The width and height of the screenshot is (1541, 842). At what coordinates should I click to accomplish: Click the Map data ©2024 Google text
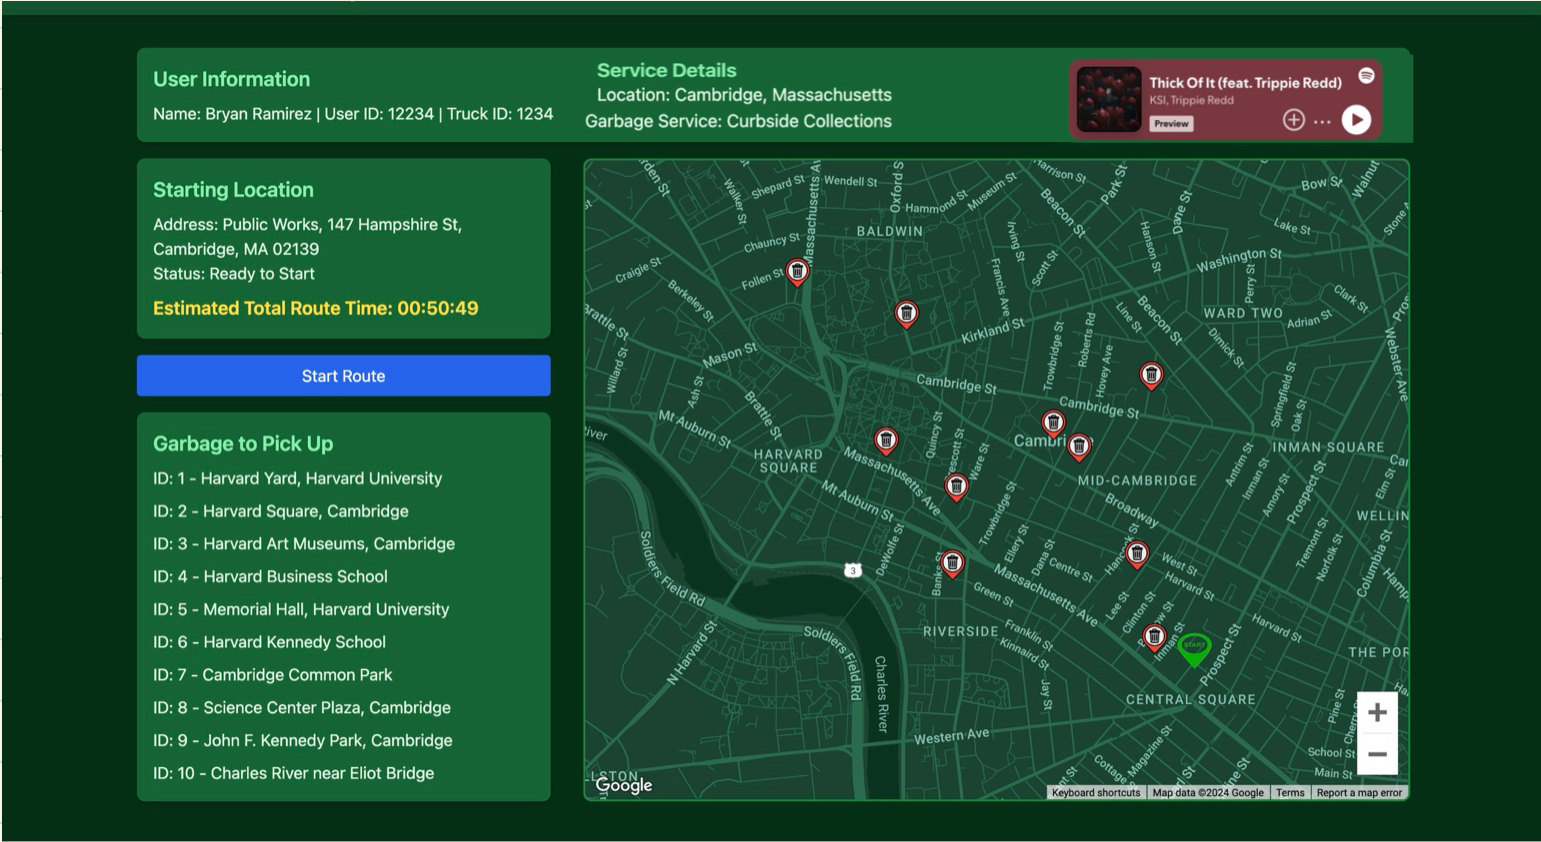click(x=1208, y=793)
